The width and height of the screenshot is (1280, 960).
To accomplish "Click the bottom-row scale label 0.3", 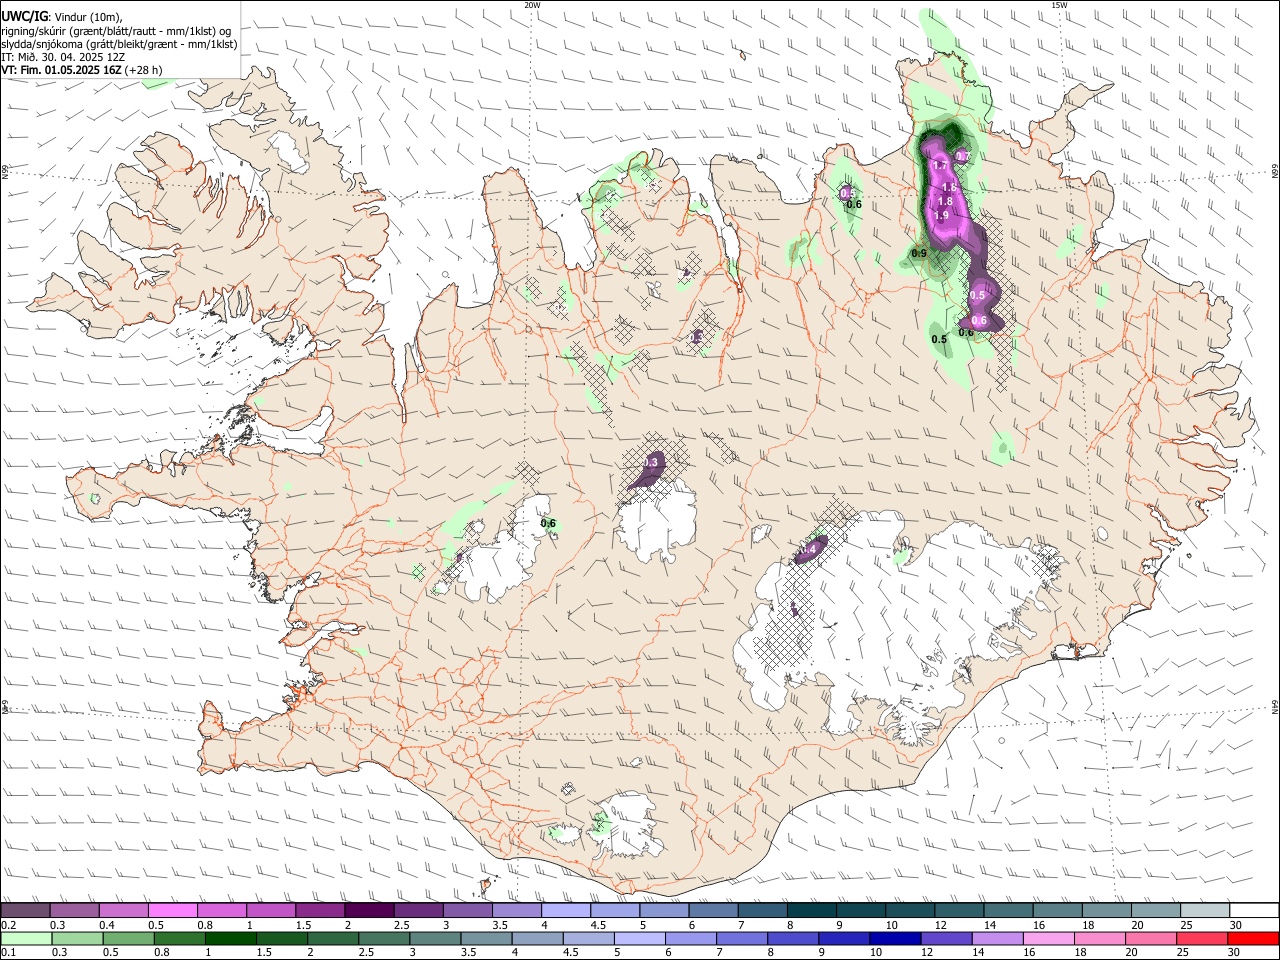I will click(x=58, y=952).
